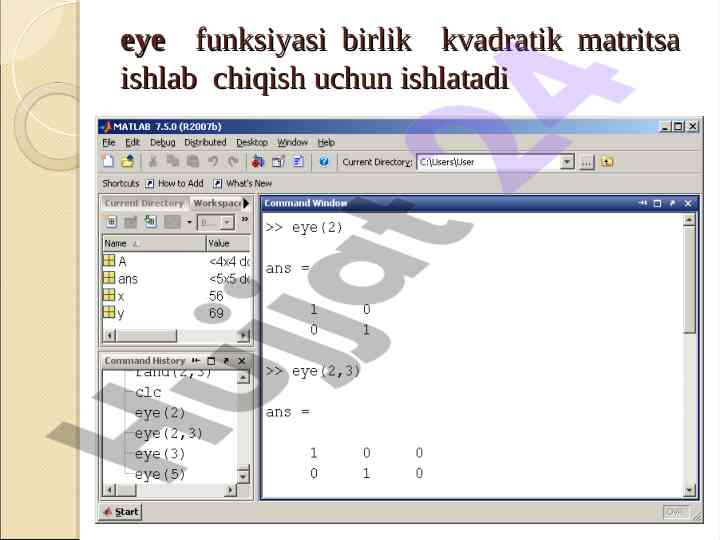Click the What's New shortcut

tap(242, 183)
